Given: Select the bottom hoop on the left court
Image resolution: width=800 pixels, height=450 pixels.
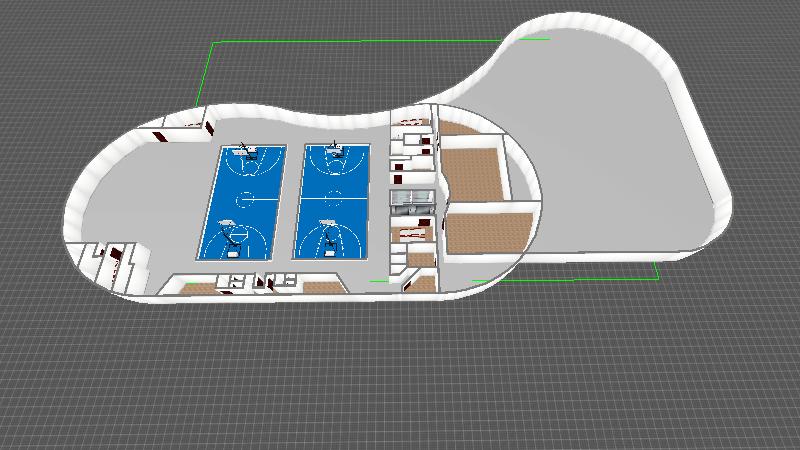Looking at the screenshot, I should [x=231, y=236].
